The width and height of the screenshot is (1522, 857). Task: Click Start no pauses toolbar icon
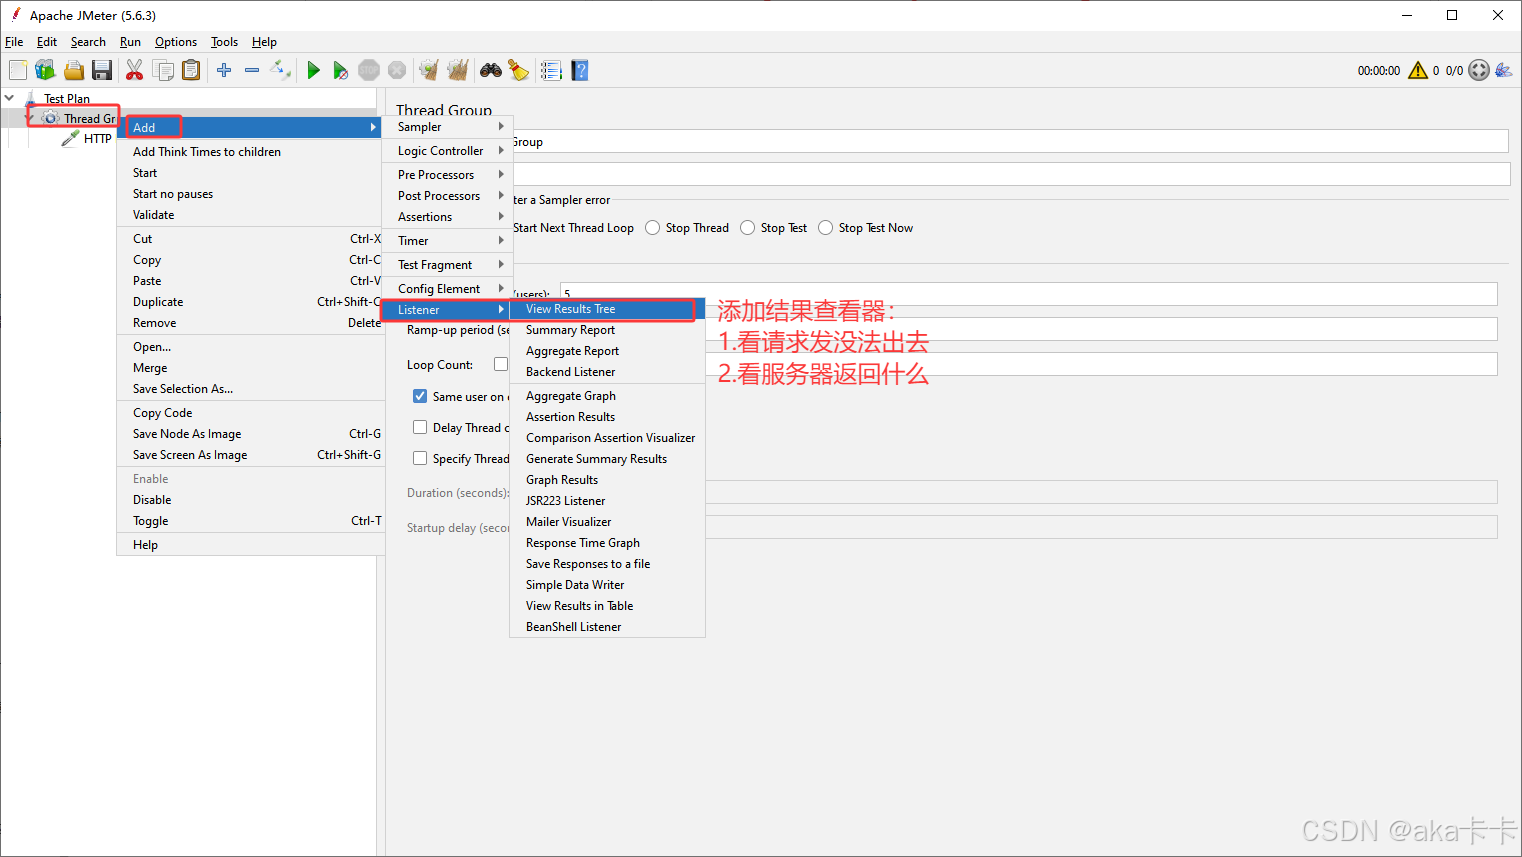coord(341,70)
